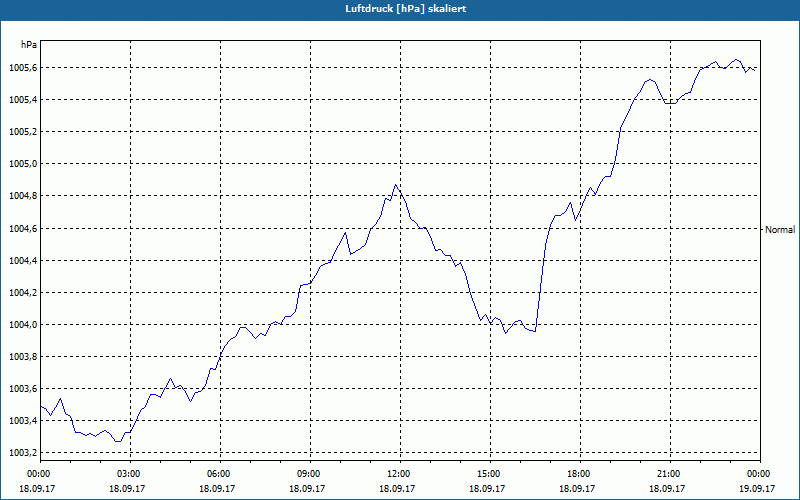Click the 'Normal' label right of the chart
Image resolution: width=800 pixels, height=500 pixels.
click(x=780, y=230)
